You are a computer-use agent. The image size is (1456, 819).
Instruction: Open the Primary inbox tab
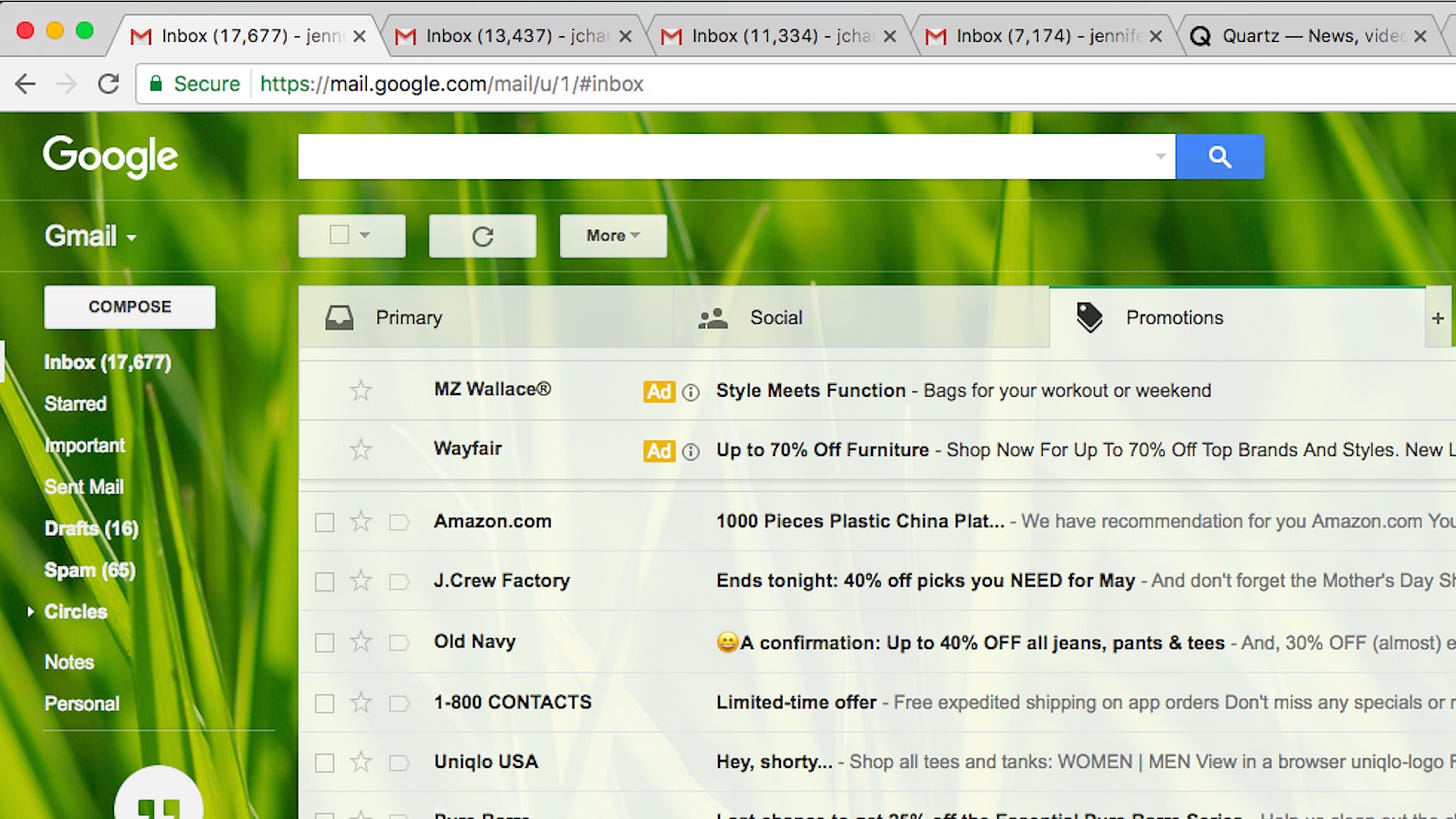click(486, 318)
